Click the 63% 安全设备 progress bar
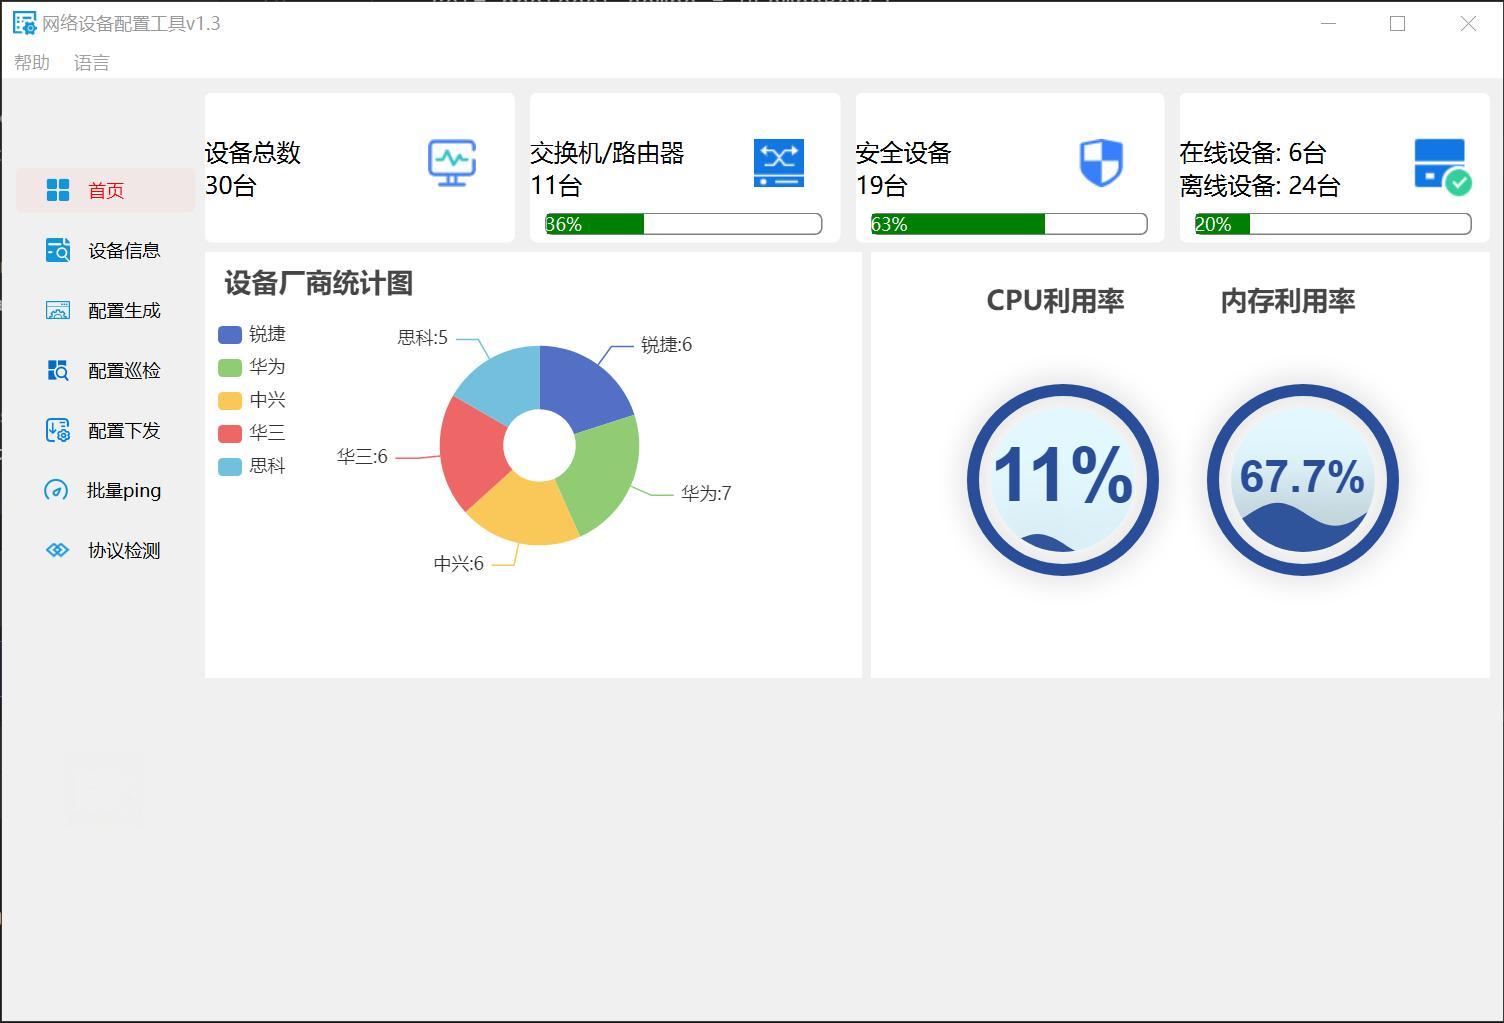This screenshot has width=1504, height=1023. tap(1008, 224)
